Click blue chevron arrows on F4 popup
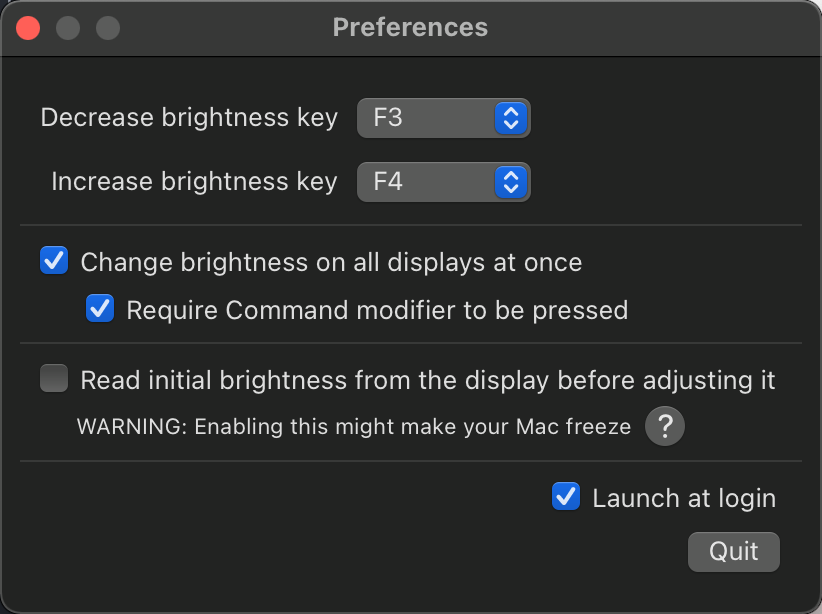 point(511,182)
